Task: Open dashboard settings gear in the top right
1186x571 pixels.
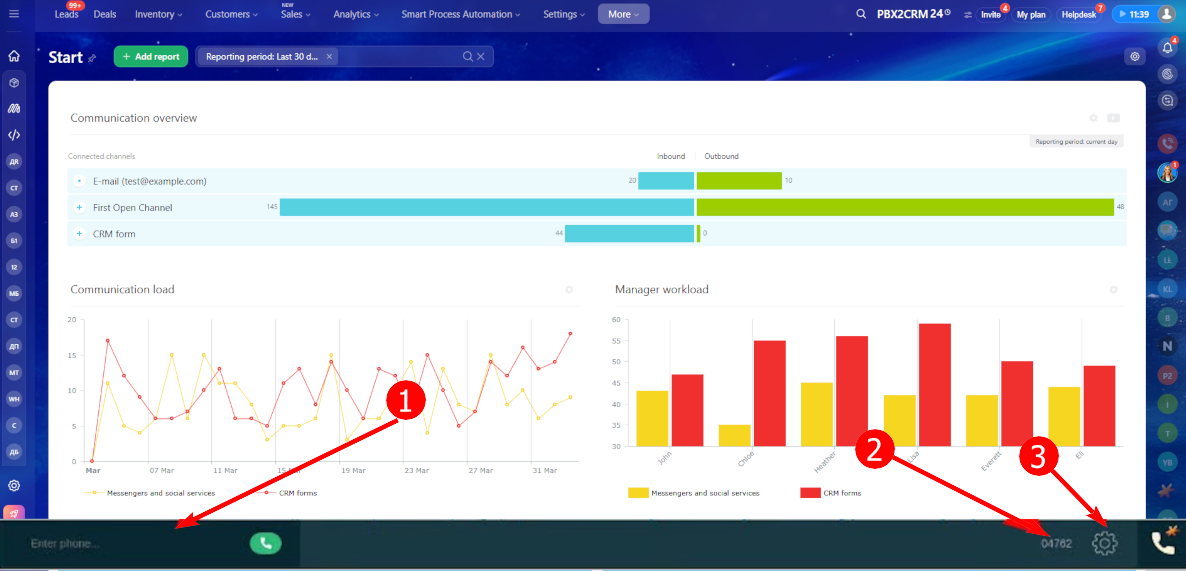Action: pos(1134,56)
